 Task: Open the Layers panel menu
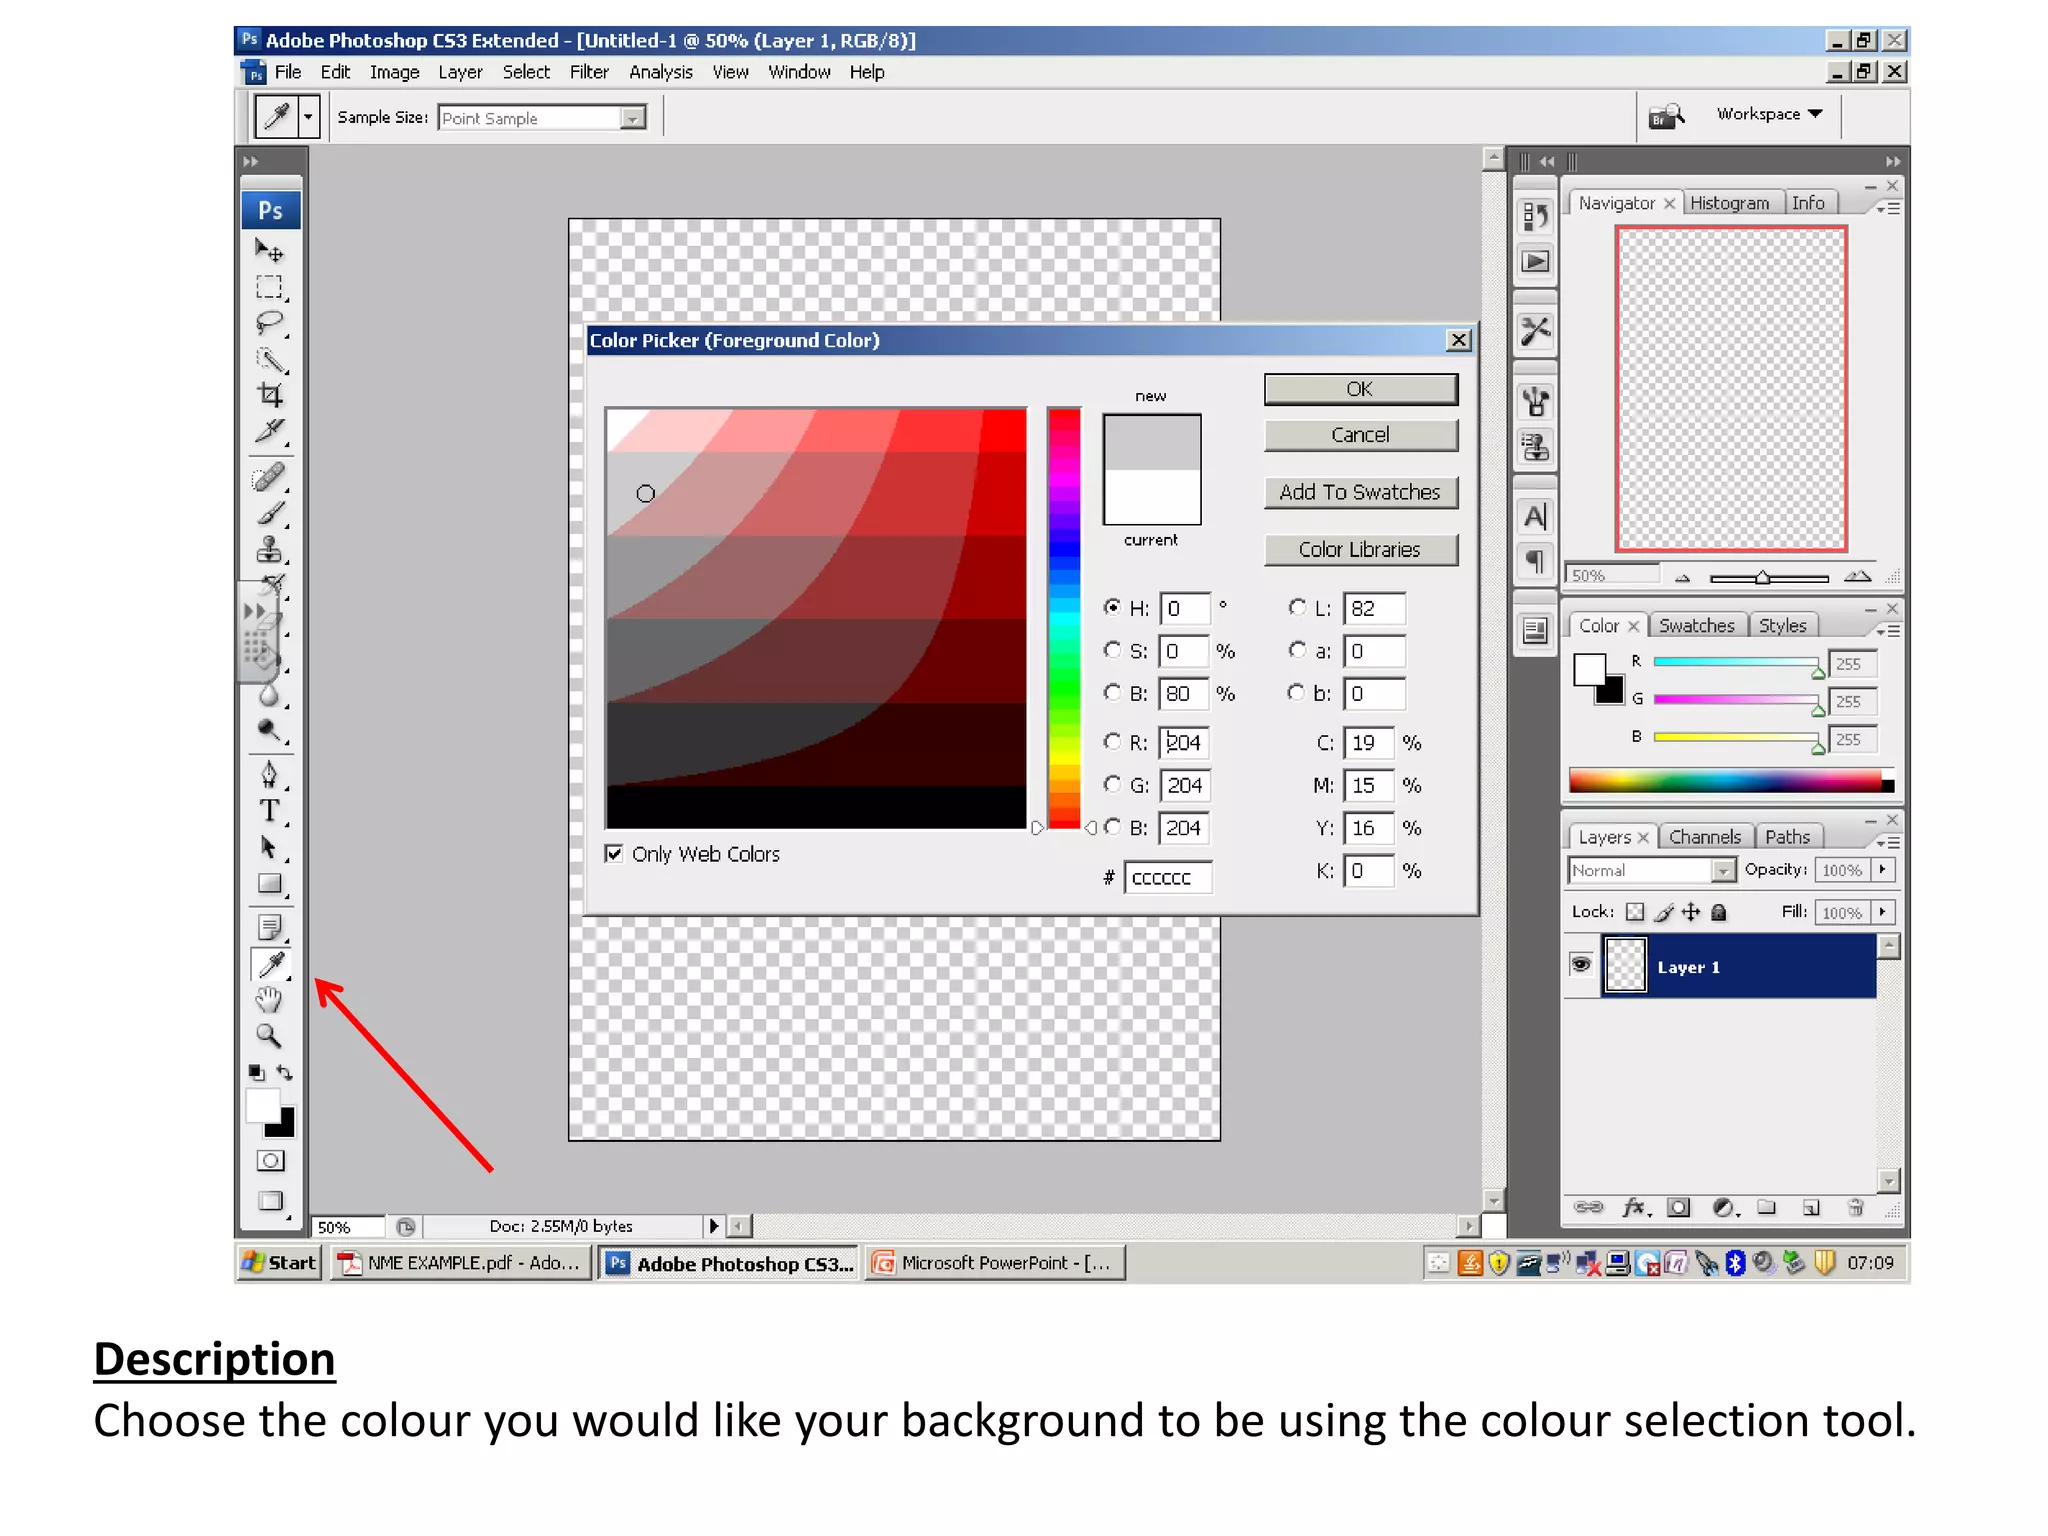[x=1888, y=842]
